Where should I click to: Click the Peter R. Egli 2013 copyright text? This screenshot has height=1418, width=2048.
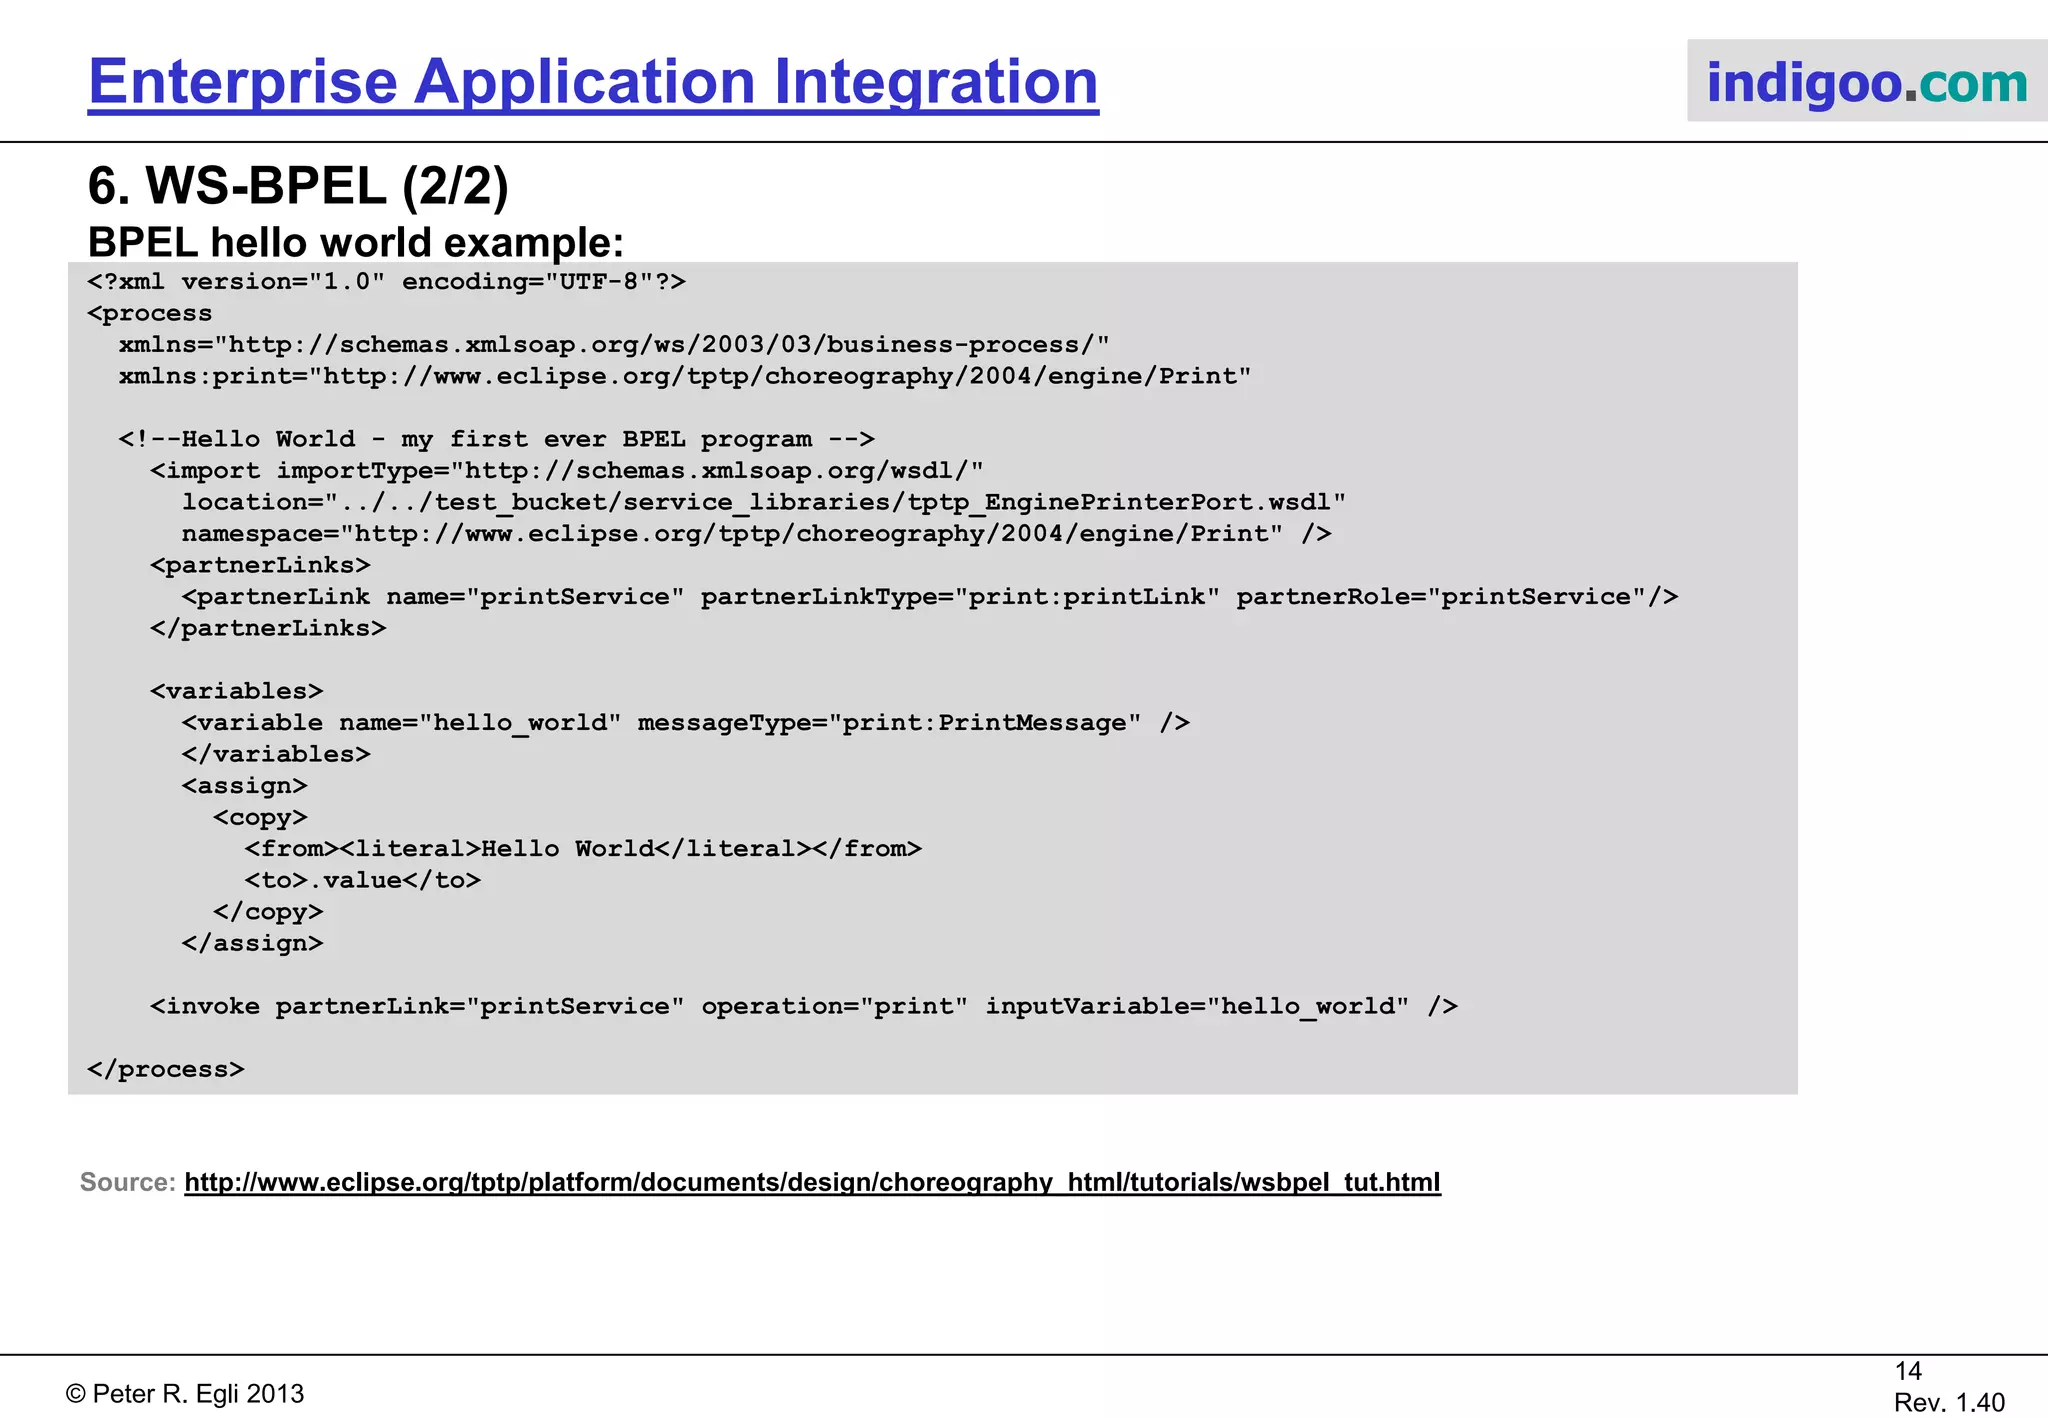pyautogui.click(x=185, y=1394)
